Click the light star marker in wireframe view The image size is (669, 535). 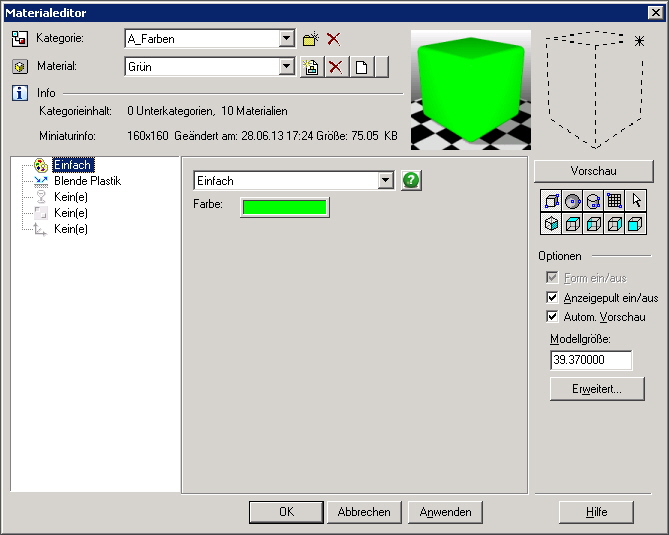[x=639, y=41]
